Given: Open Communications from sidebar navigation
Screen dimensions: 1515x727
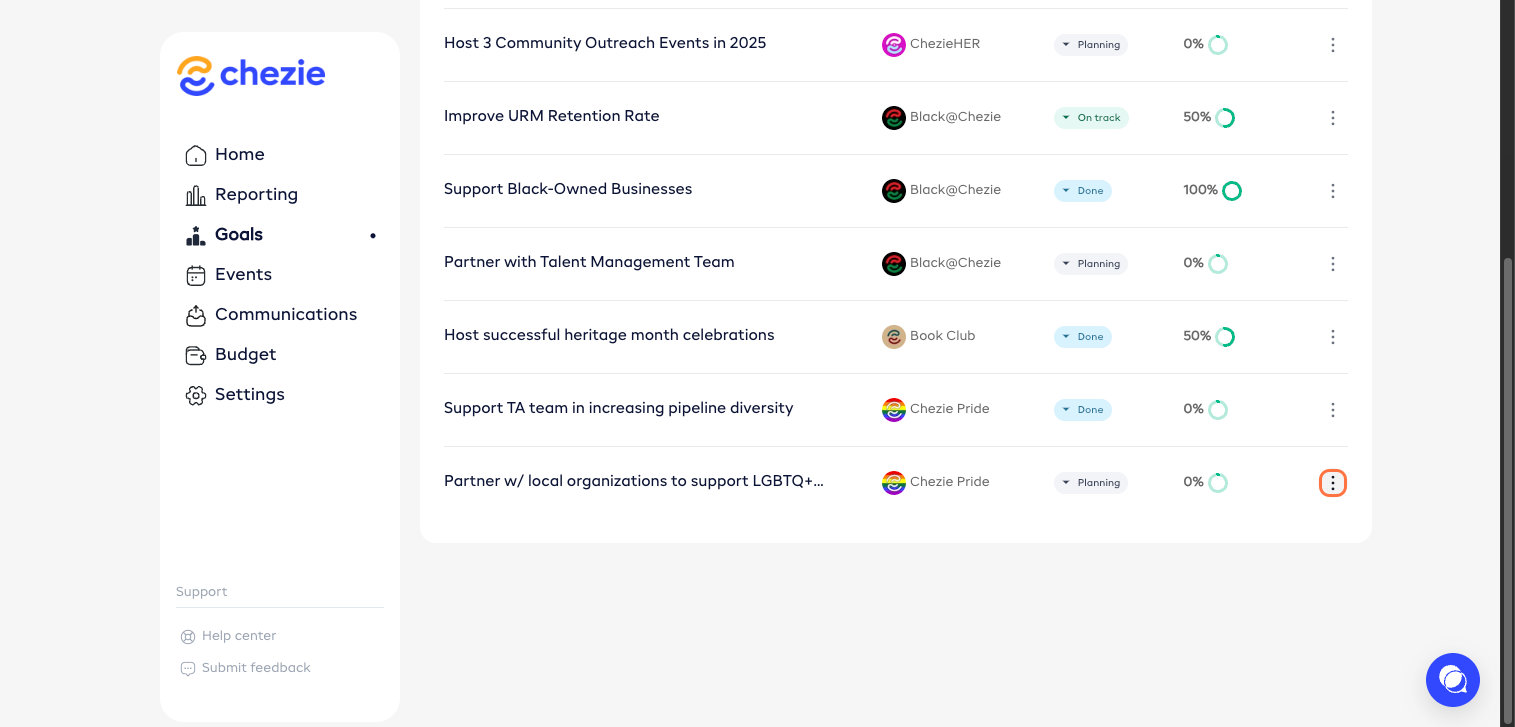Looking at the screenshot, I should point(285,315).
